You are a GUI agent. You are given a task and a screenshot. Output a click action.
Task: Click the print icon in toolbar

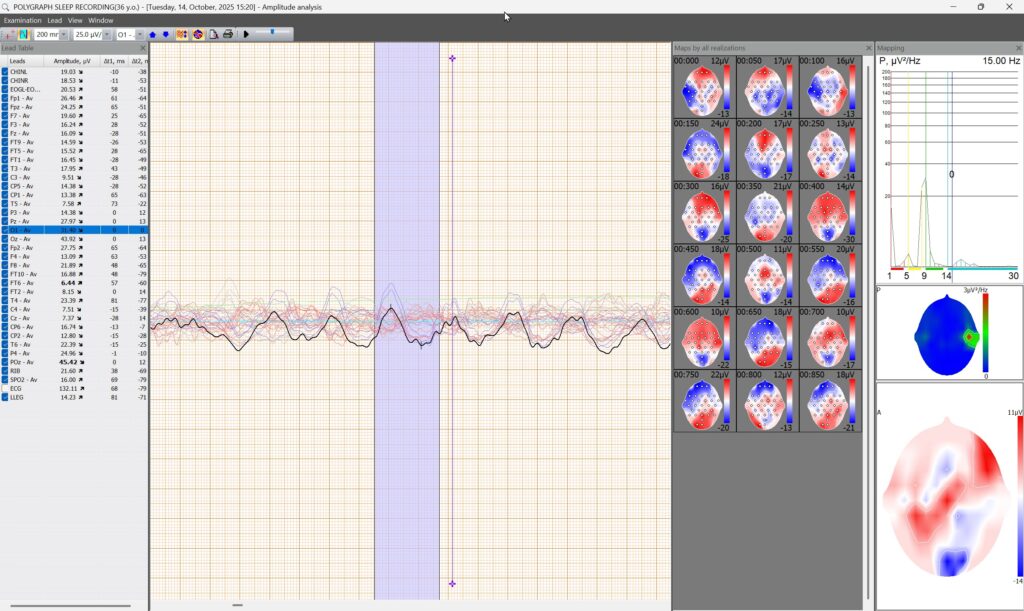(x=228, y=34)
